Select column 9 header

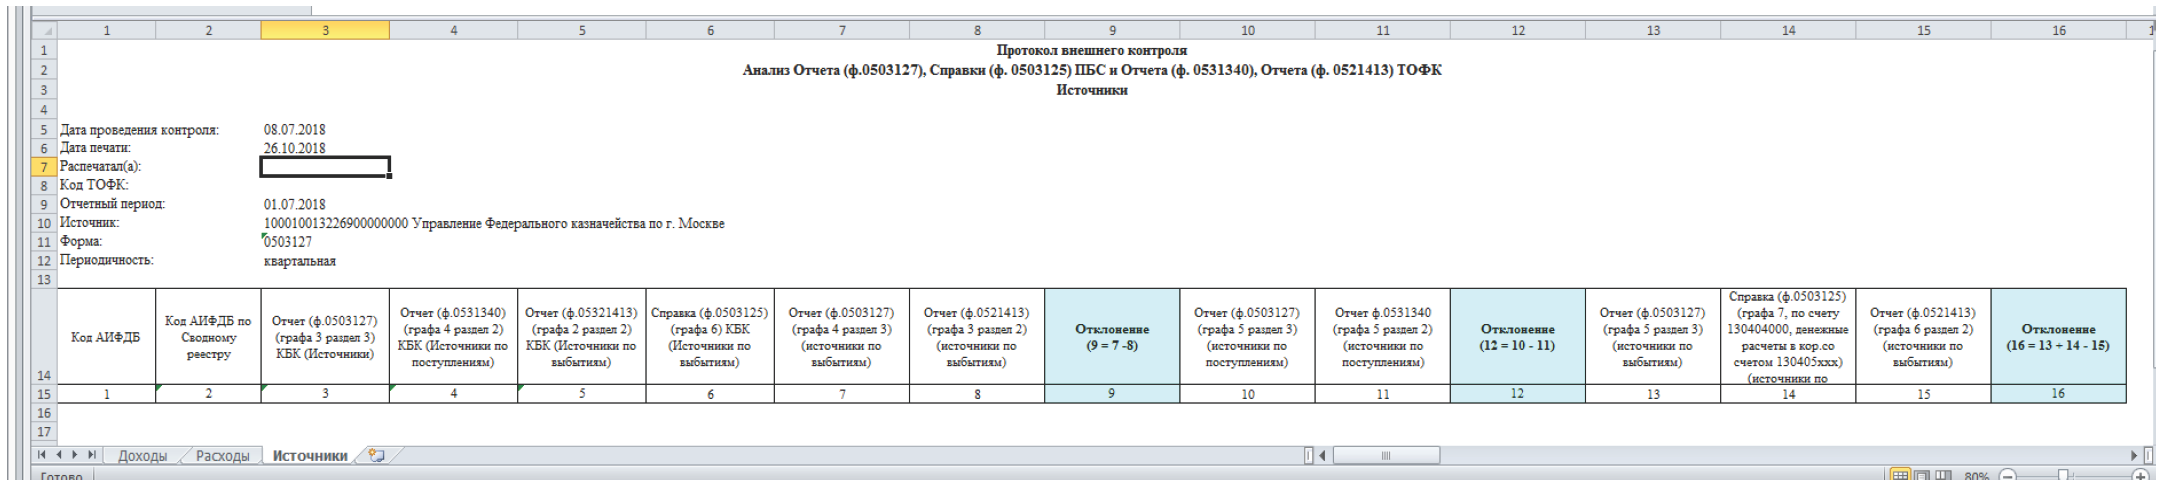(1112, 31)
